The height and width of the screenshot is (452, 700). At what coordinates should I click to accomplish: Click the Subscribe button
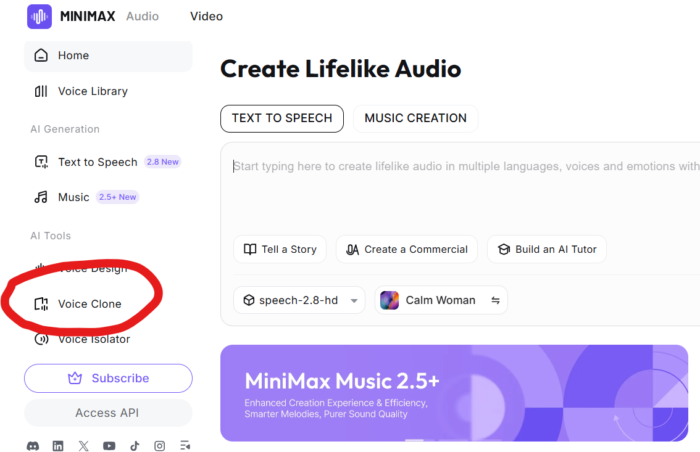click(x=108, y=378)
